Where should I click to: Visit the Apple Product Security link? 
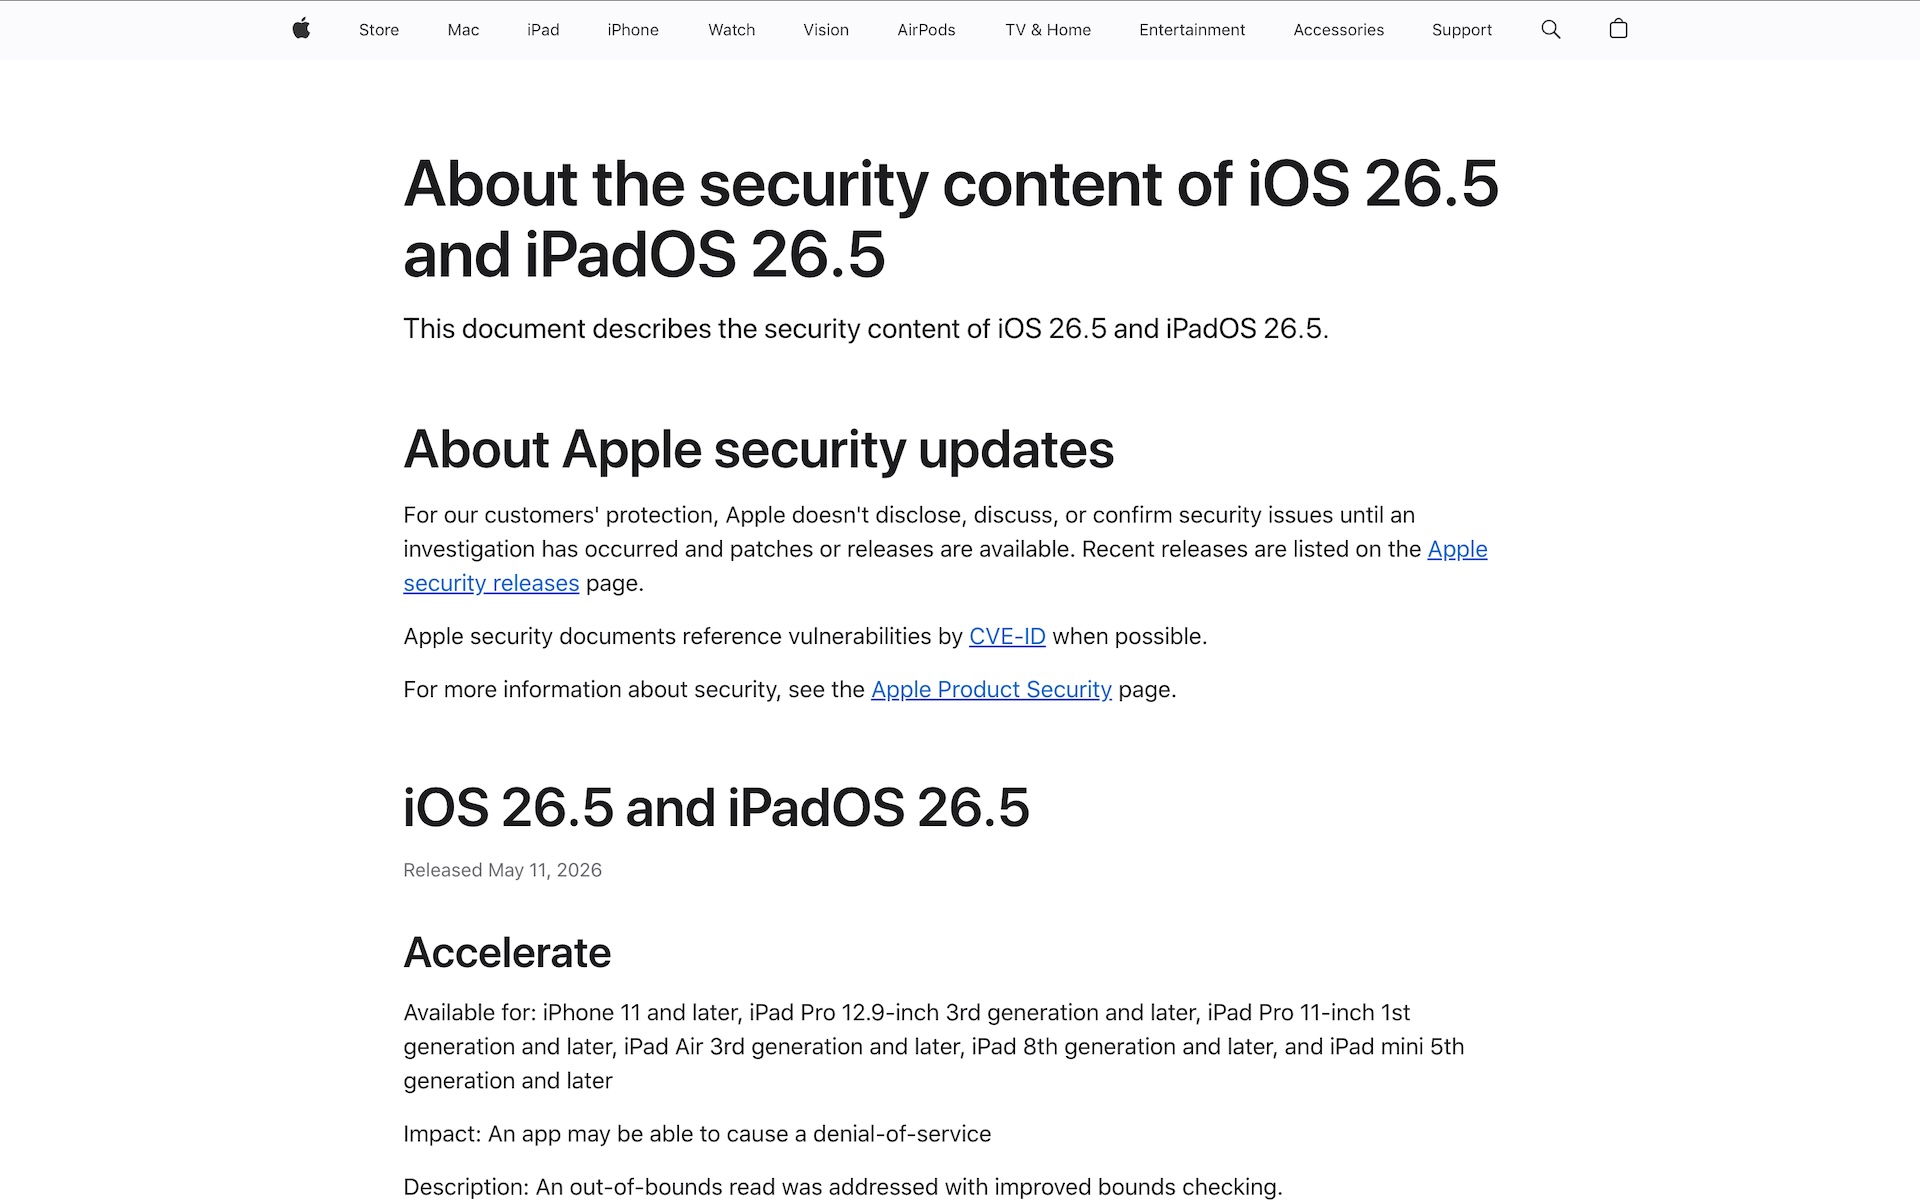point(991,690)
